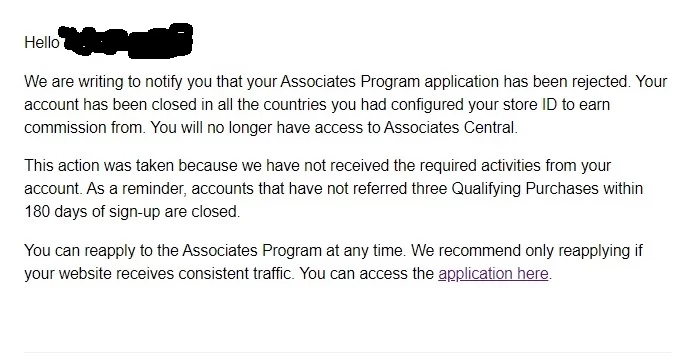Click the phrase "reapply to the Associates Program"
Image resolution: width=699 pixels, height=362 pixels.
click(x=202, y=251)
